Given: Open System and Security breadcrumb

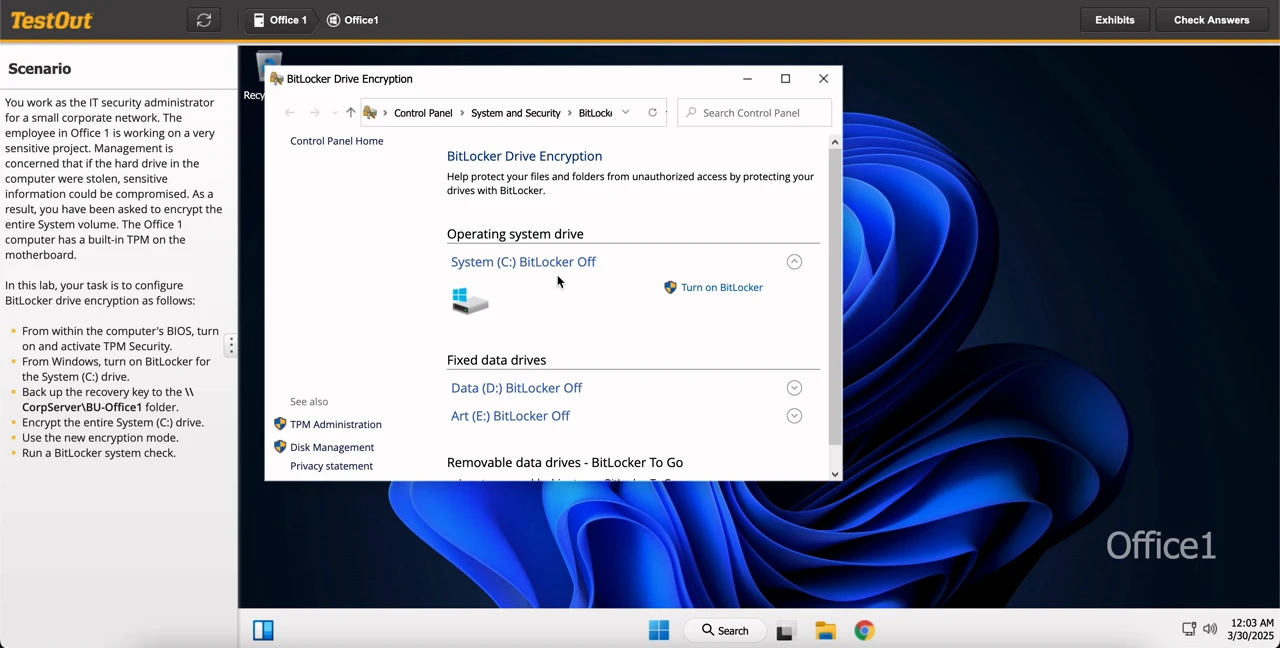Looking at the screenshot, I should [x=515, y=113].
